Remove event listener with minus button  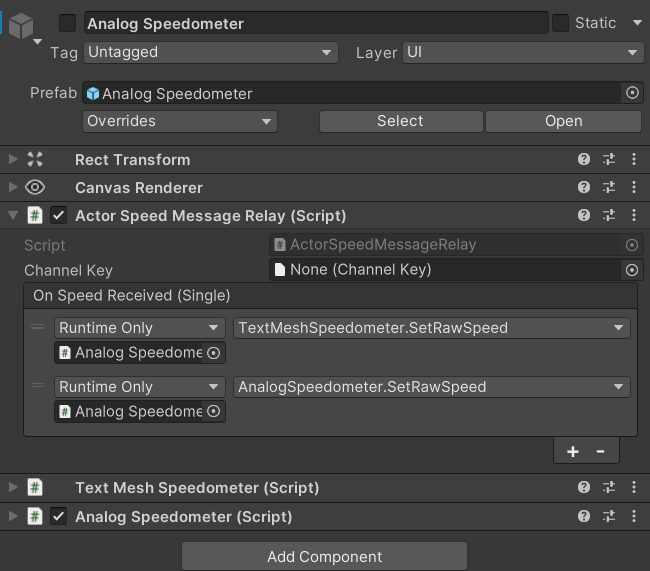pyautogui.click(x=600, y=451)
